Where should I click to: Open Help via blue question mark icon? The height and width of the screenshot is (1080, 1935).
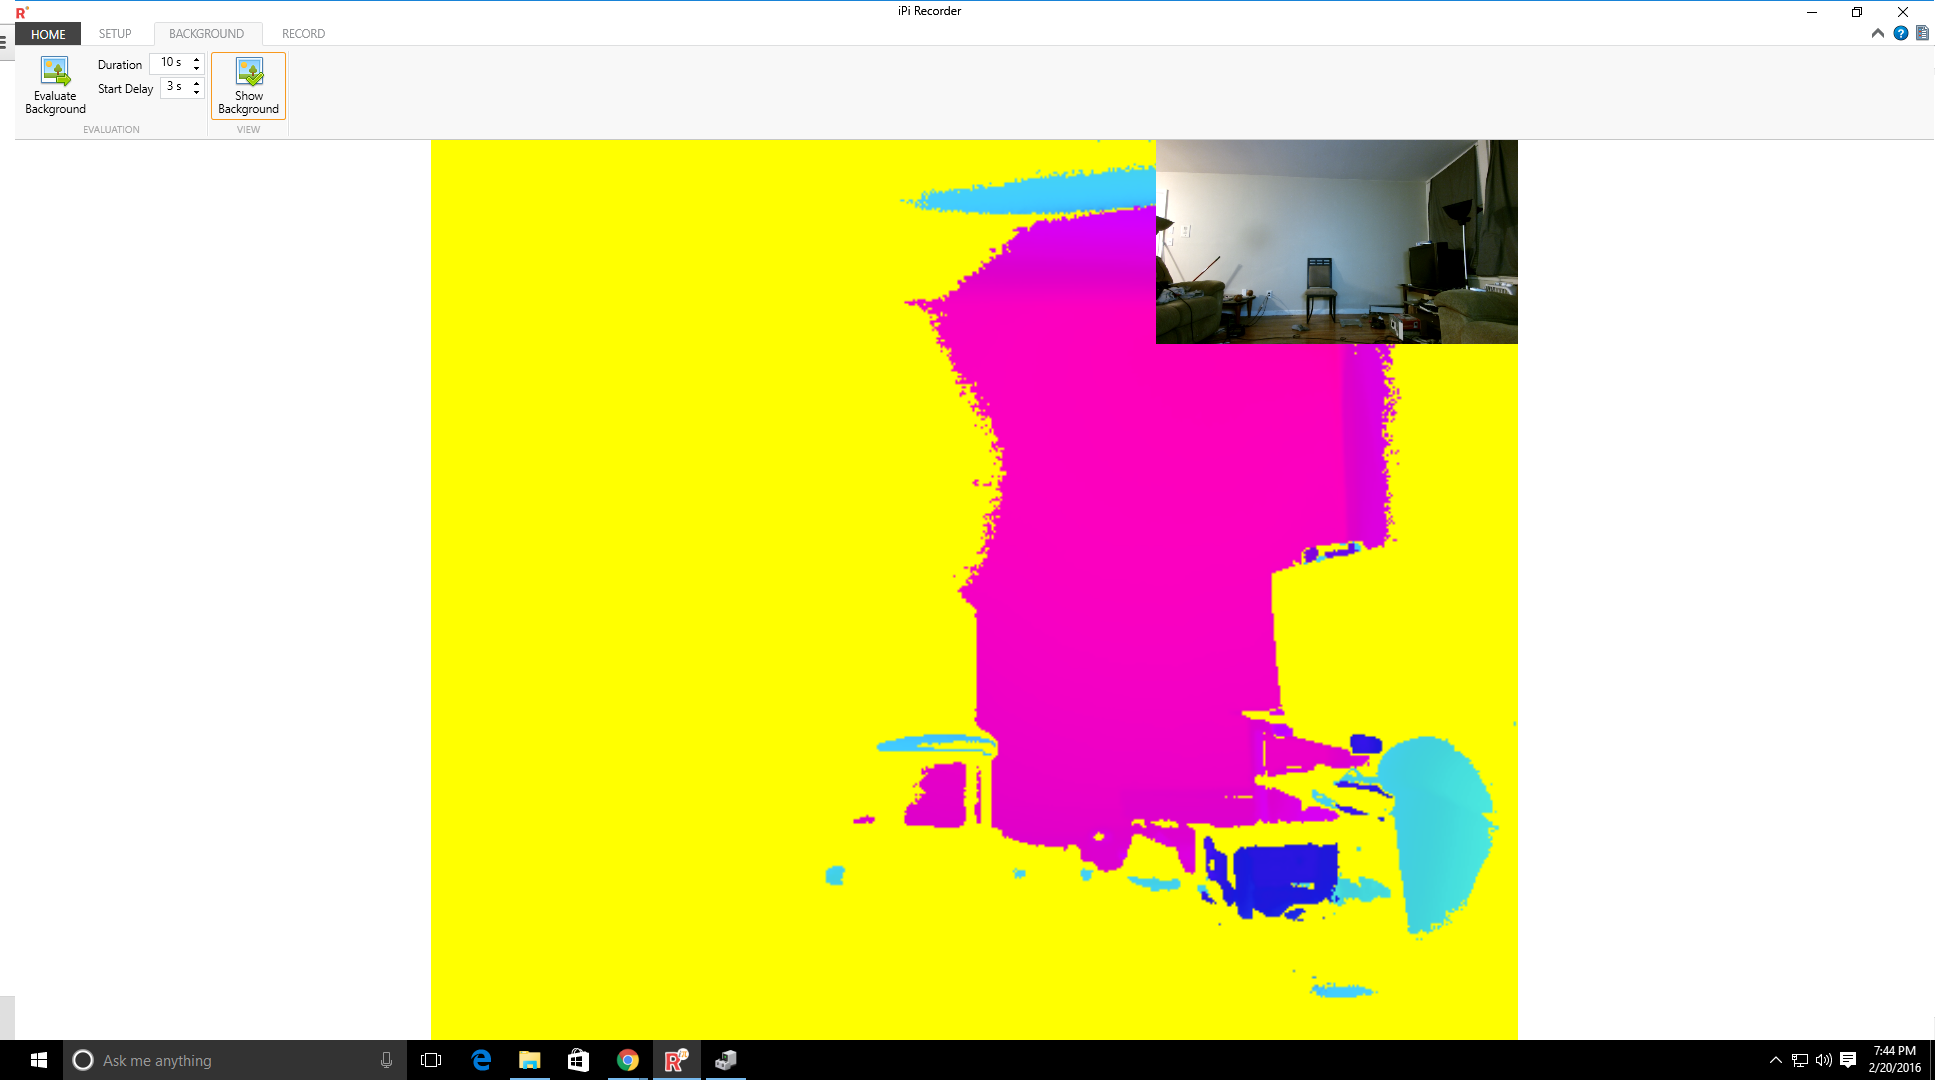click(1900, 33)
